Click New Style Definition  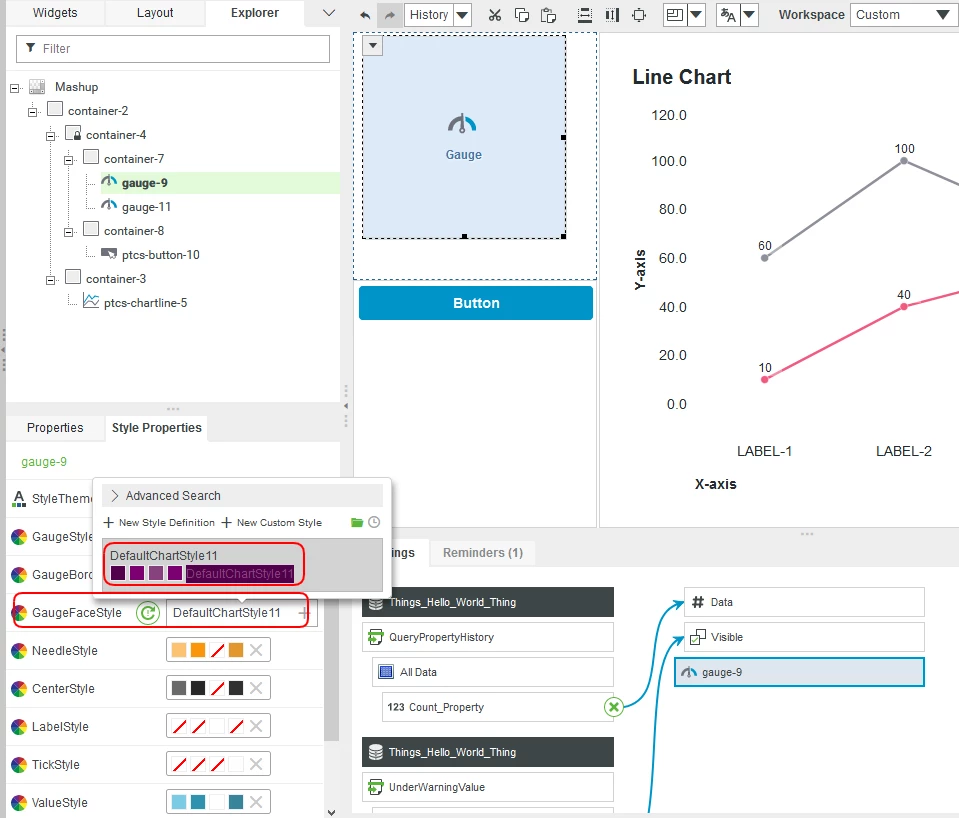[160, 522]
